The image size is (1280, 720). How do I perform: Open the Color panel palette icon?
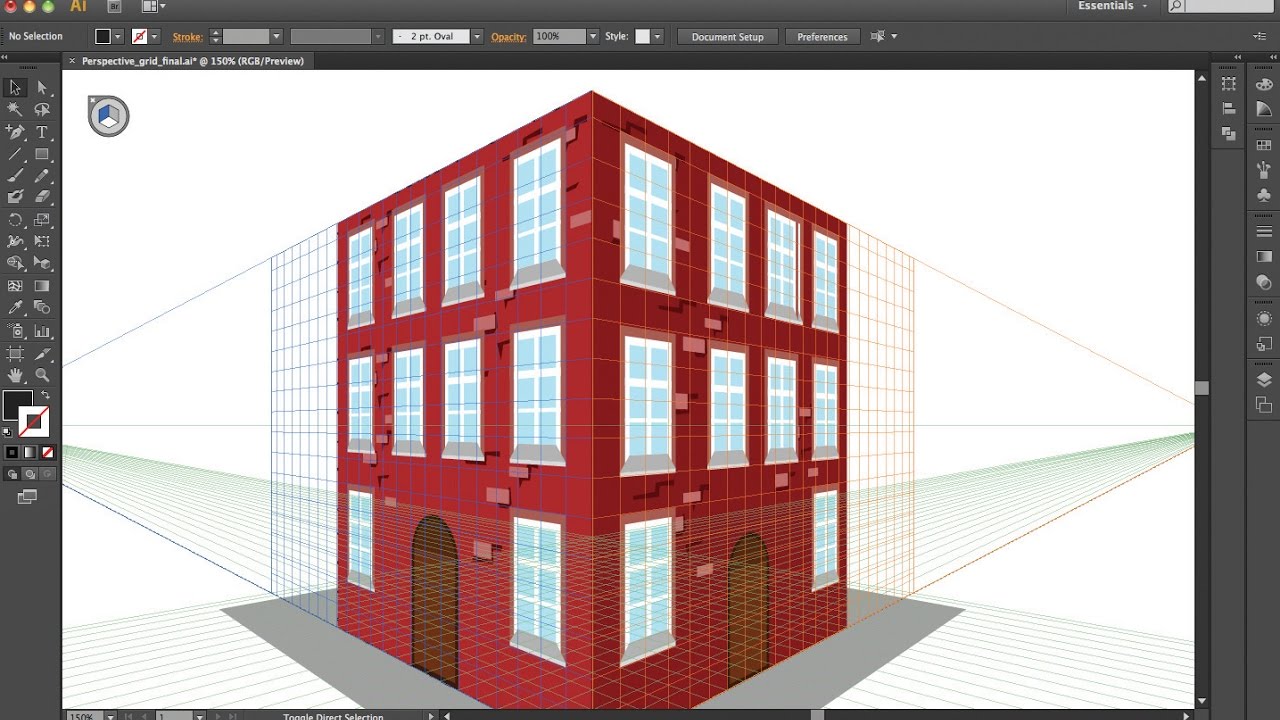click(x=1264, y=85)
